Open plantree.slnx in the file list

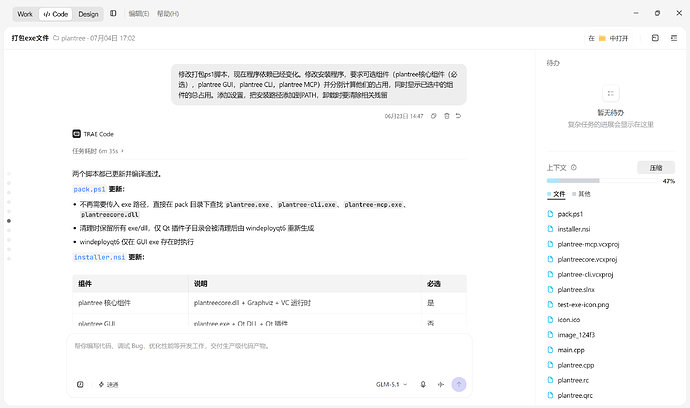tap(576, 290)
